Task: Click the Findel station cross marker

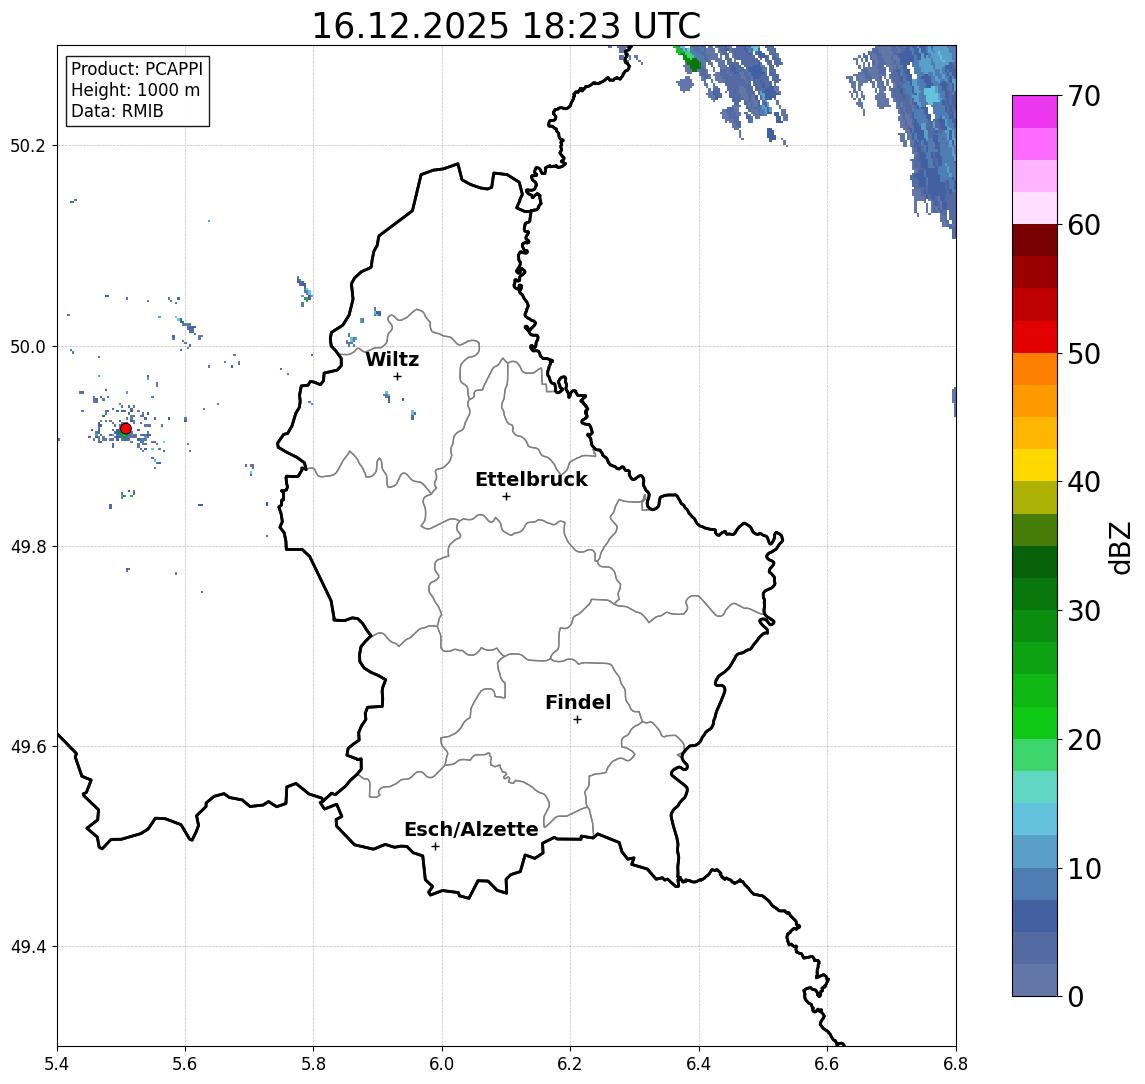Action: tap(577, 720)
